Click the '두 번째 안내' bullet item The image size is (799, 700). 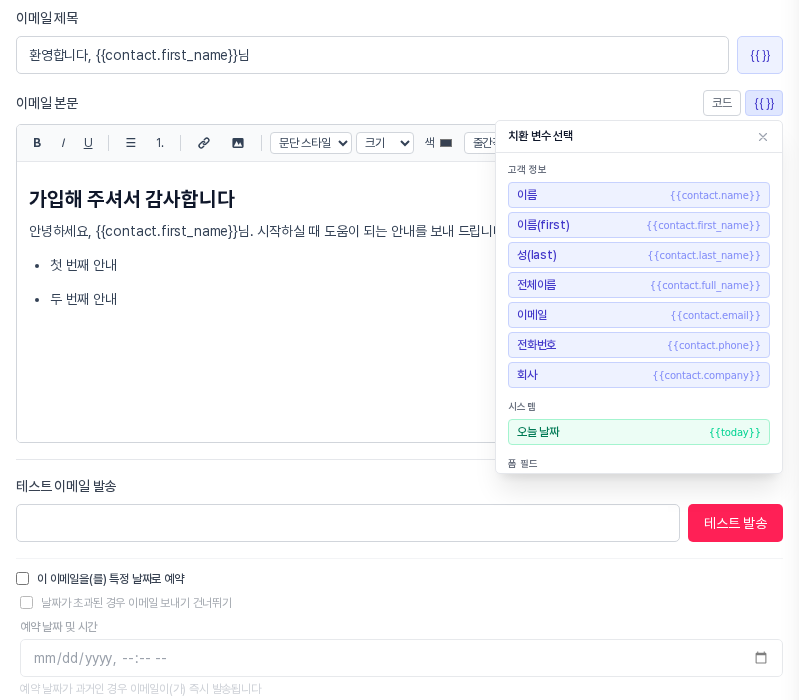(x=84, y=299)
